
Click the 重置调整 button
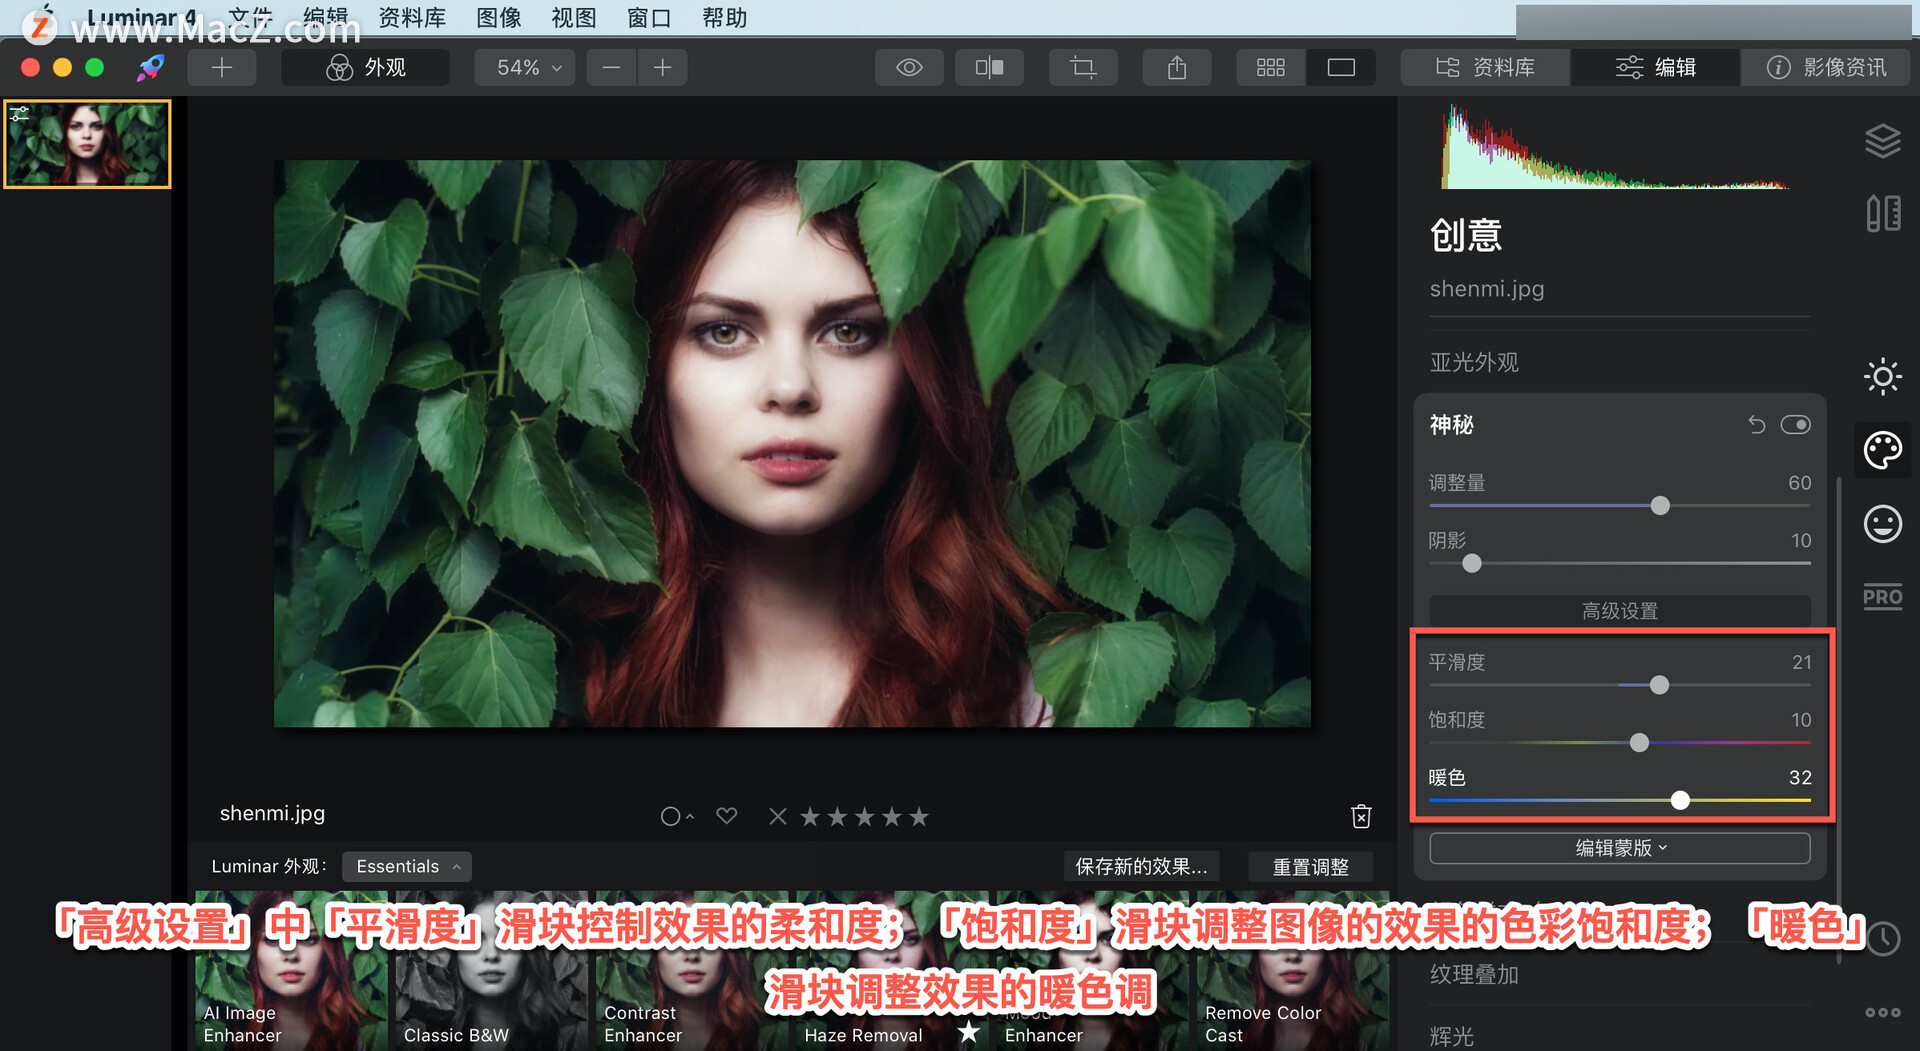(1310, 866)
